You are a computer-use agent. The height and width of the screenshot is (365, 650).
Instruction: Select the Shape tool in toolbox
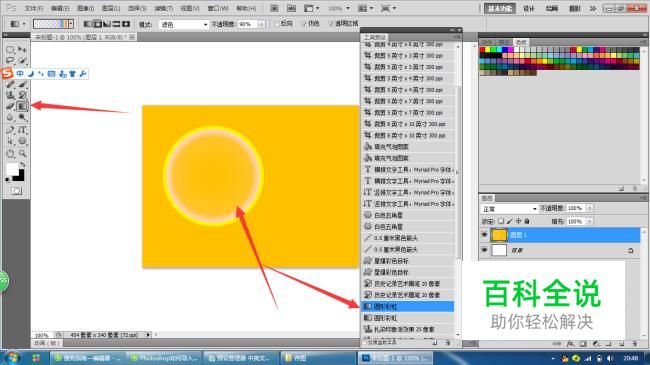(x=22, y=141)
